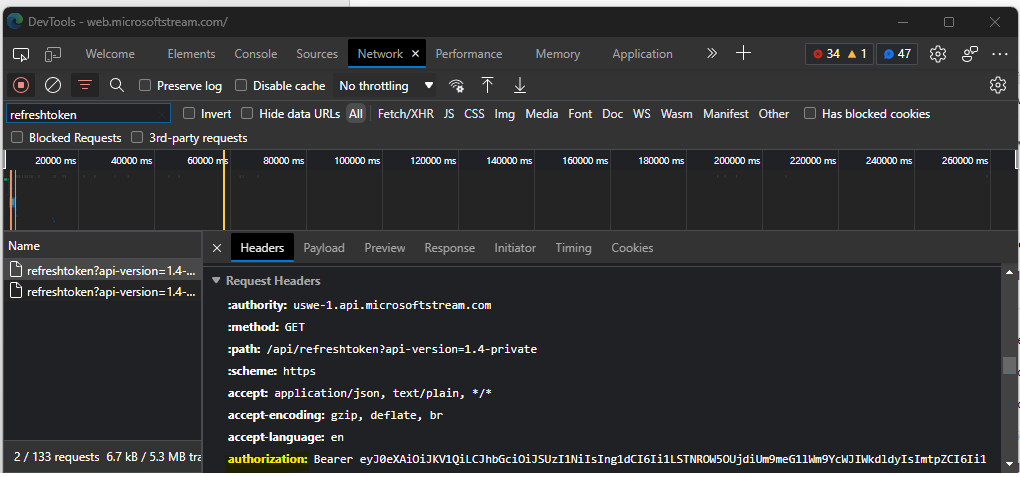
Task: Filter requests by Wasm
Action: point(677,114)
